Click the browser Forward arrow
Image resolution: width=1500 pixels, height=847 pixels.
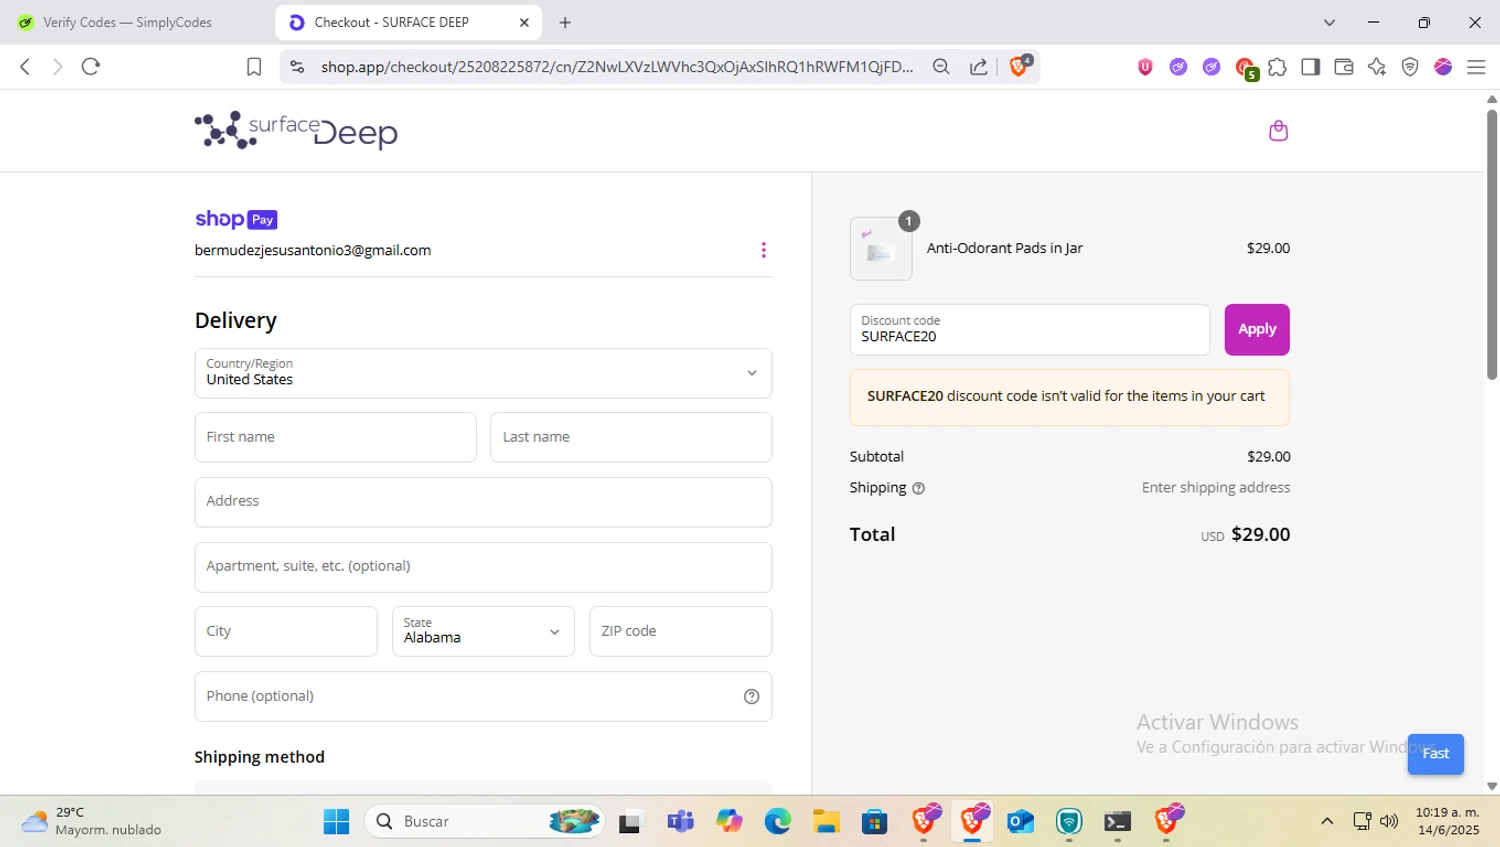(x=57, y=67)
